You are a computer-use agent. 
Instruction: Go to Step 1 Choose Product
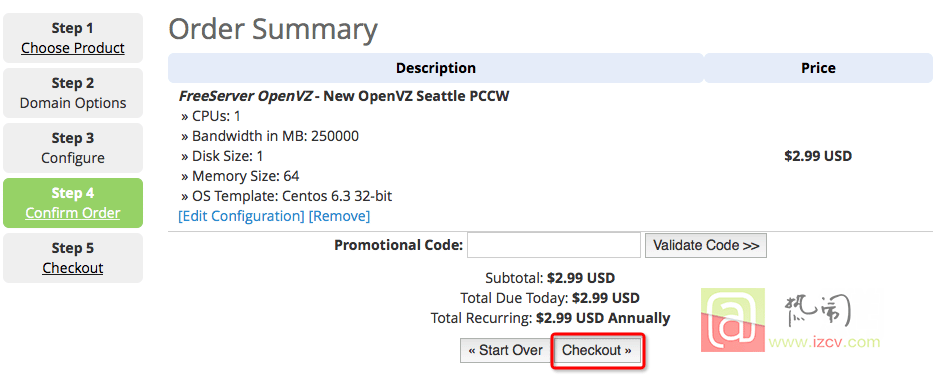[x=73, y=38]
